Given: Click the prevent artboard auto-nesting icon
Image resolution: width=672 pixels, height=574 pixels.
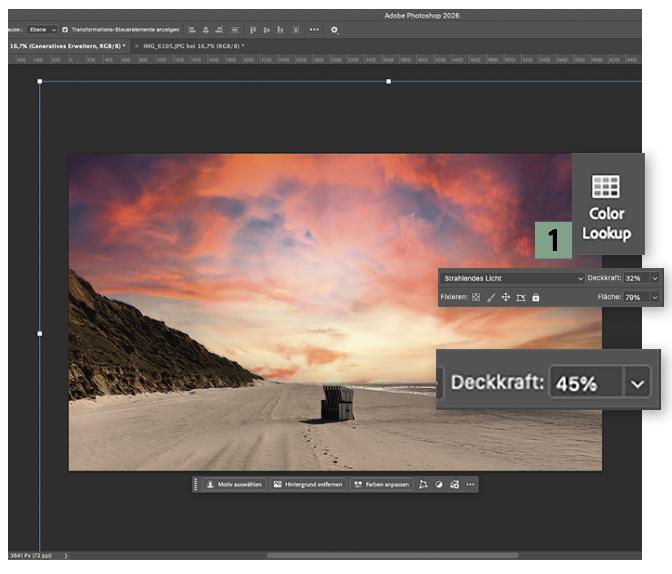Looking at the screenshot, I should tap(521, 297).
